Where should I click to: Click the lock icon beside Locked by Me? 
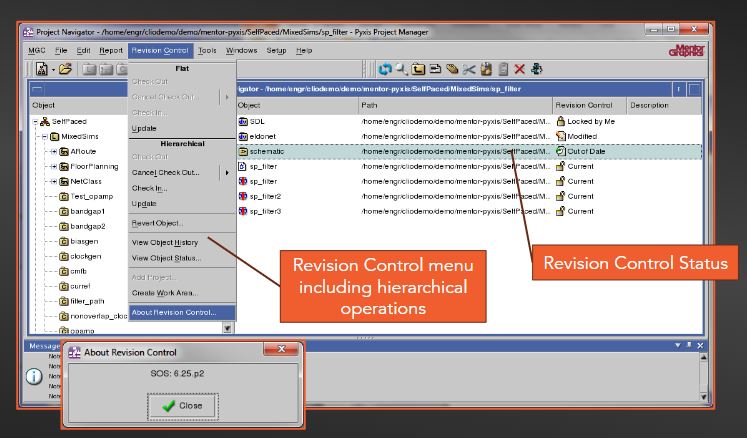click(561, 121)
